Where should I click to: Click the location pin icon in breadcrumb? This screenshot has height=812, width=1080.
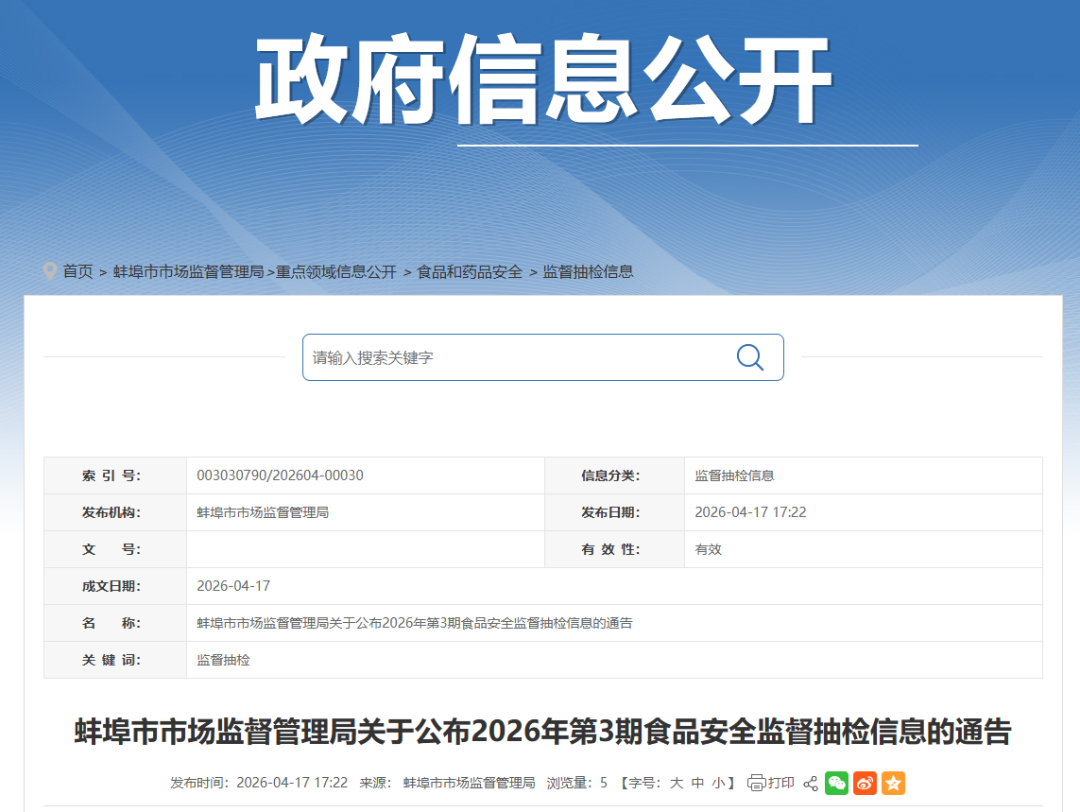click(50, 271)
